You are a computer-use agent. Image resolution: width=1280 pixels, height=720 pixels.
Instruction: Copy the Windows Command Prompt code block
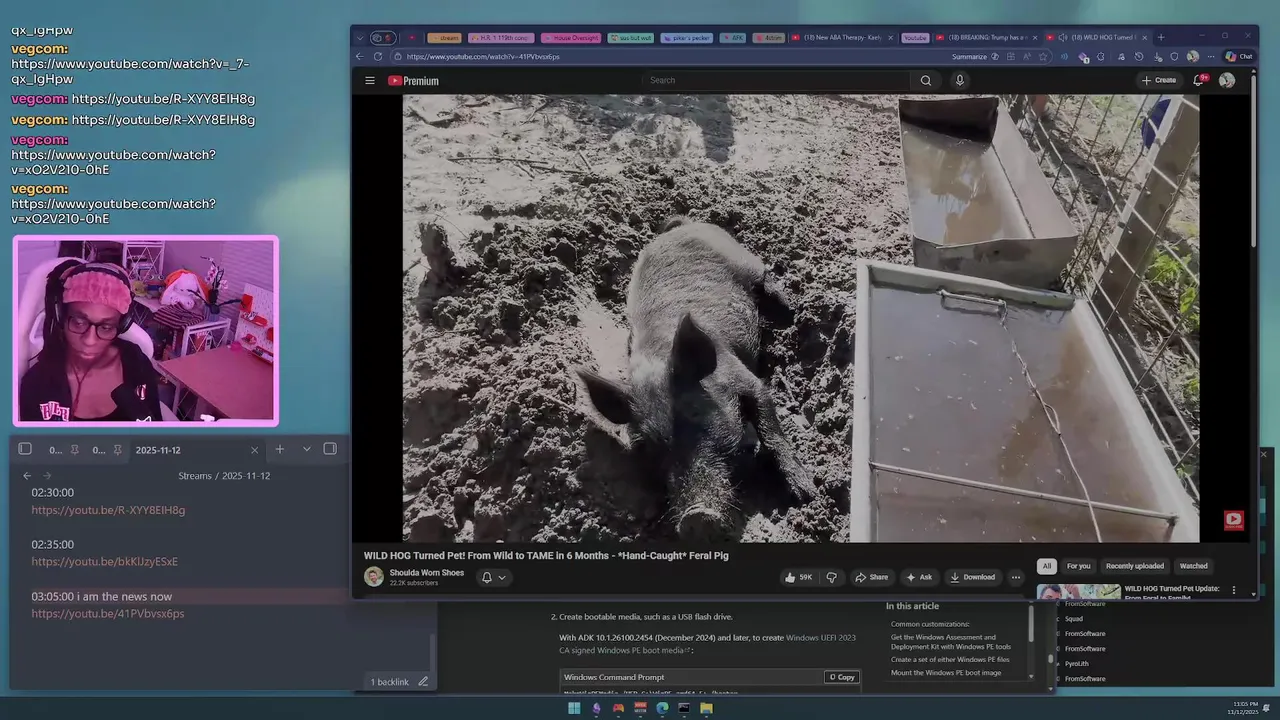(x=842, y=677)
